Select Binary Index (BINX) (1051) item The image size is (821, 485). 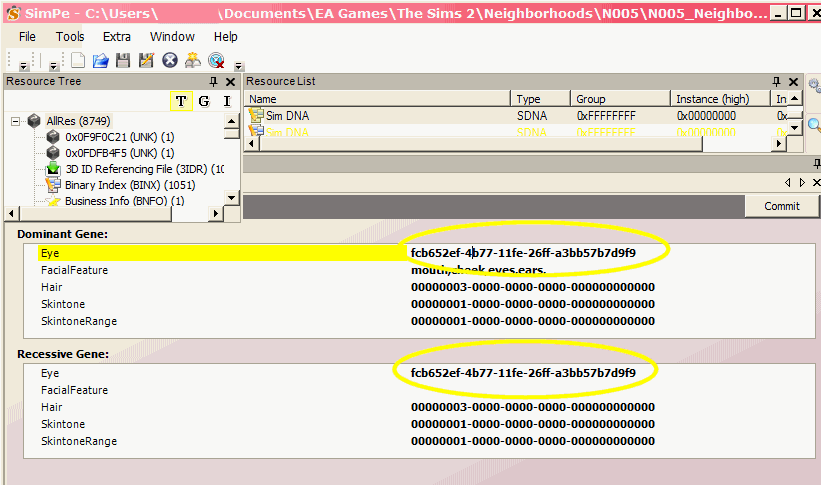[x=130, y=185]
